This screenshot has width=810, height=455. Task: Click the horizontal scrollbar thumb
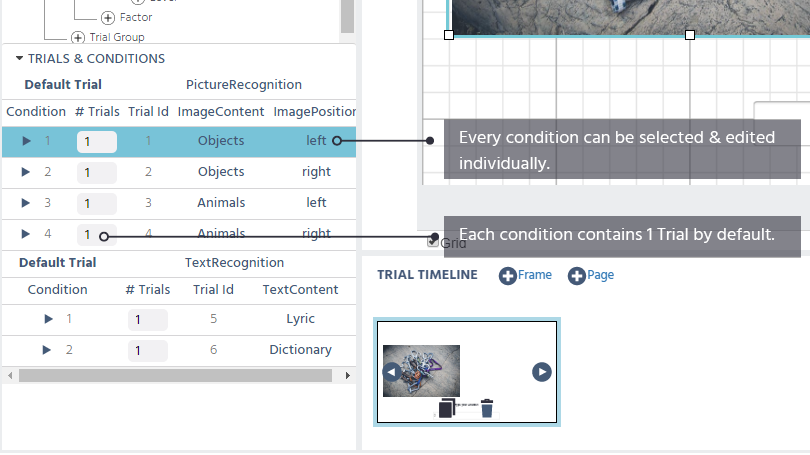coord(175,375)
